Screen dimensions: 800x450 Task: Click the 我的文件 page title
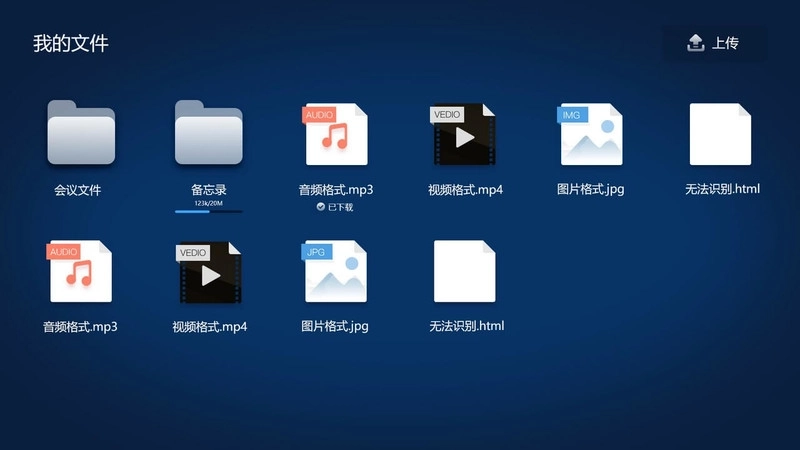(71, 43)
